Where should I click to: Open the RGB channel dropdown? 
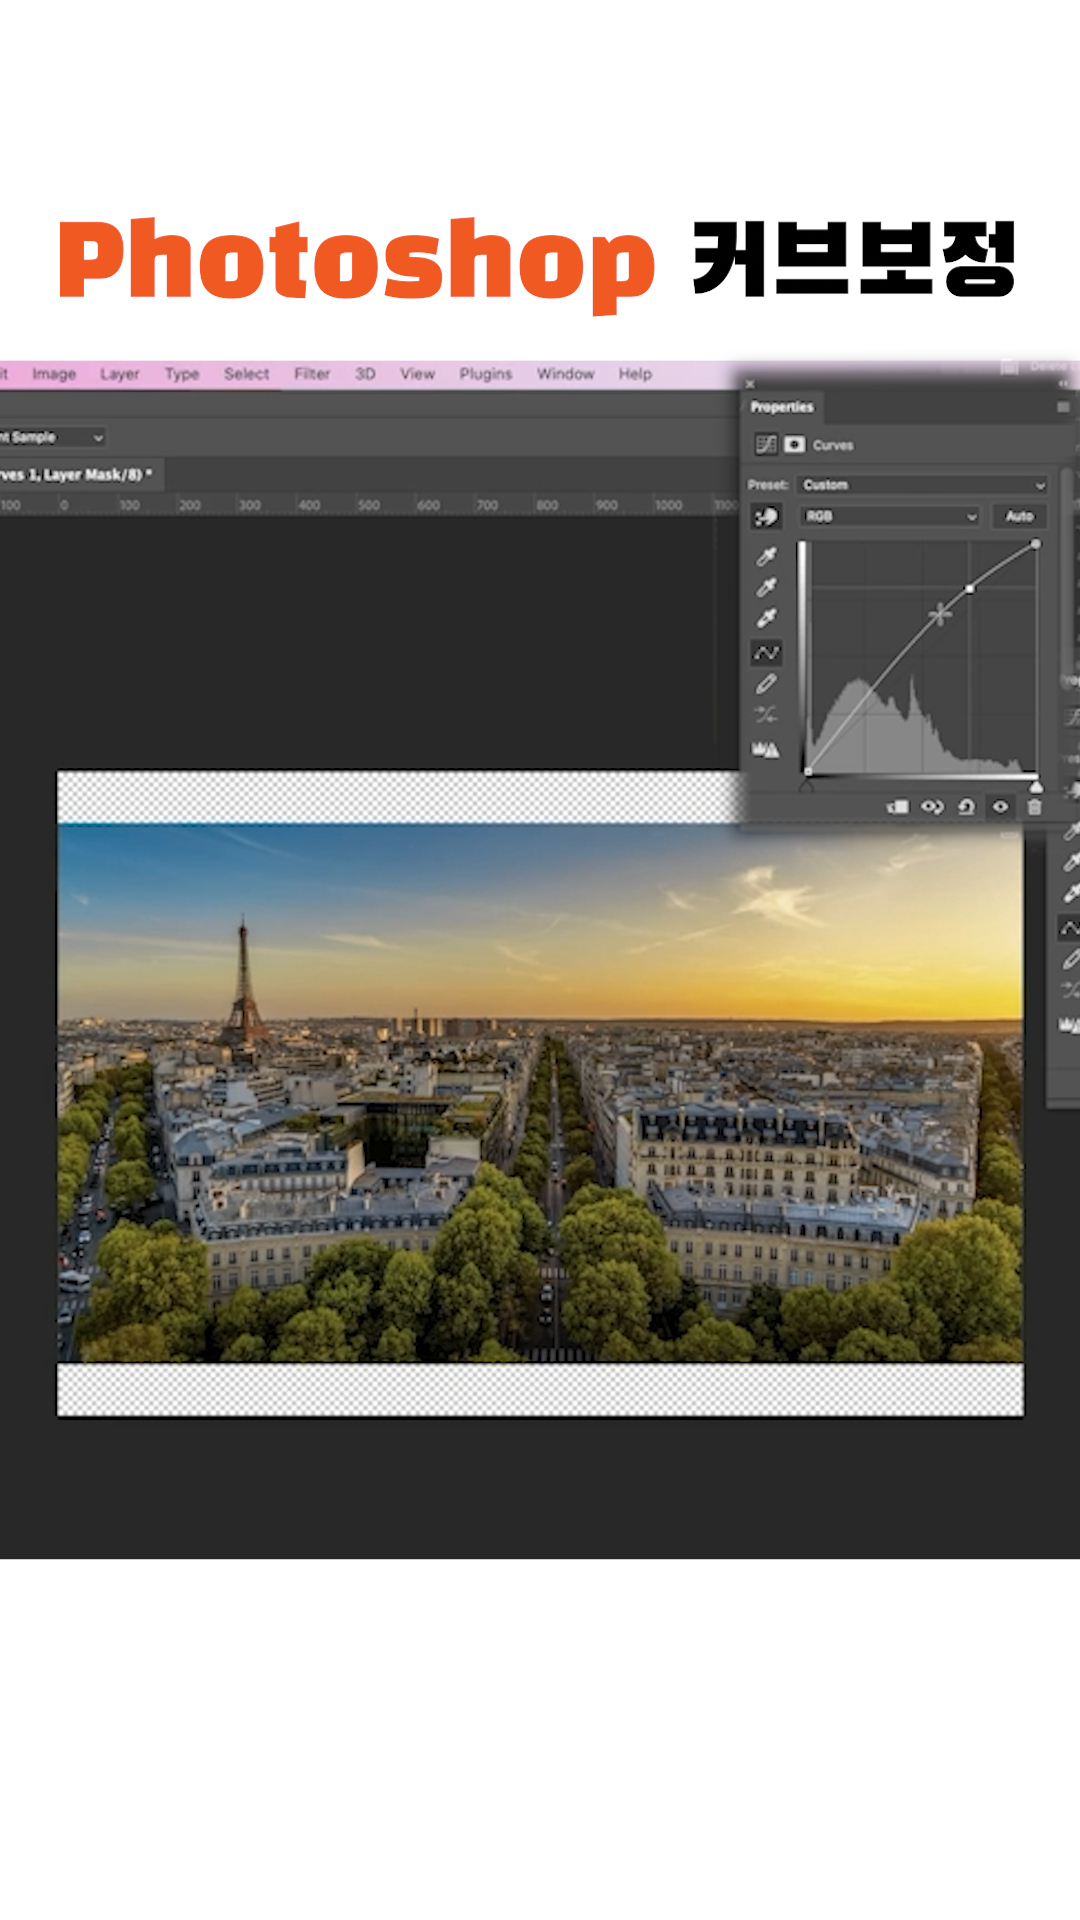click(x=889, y=516)
